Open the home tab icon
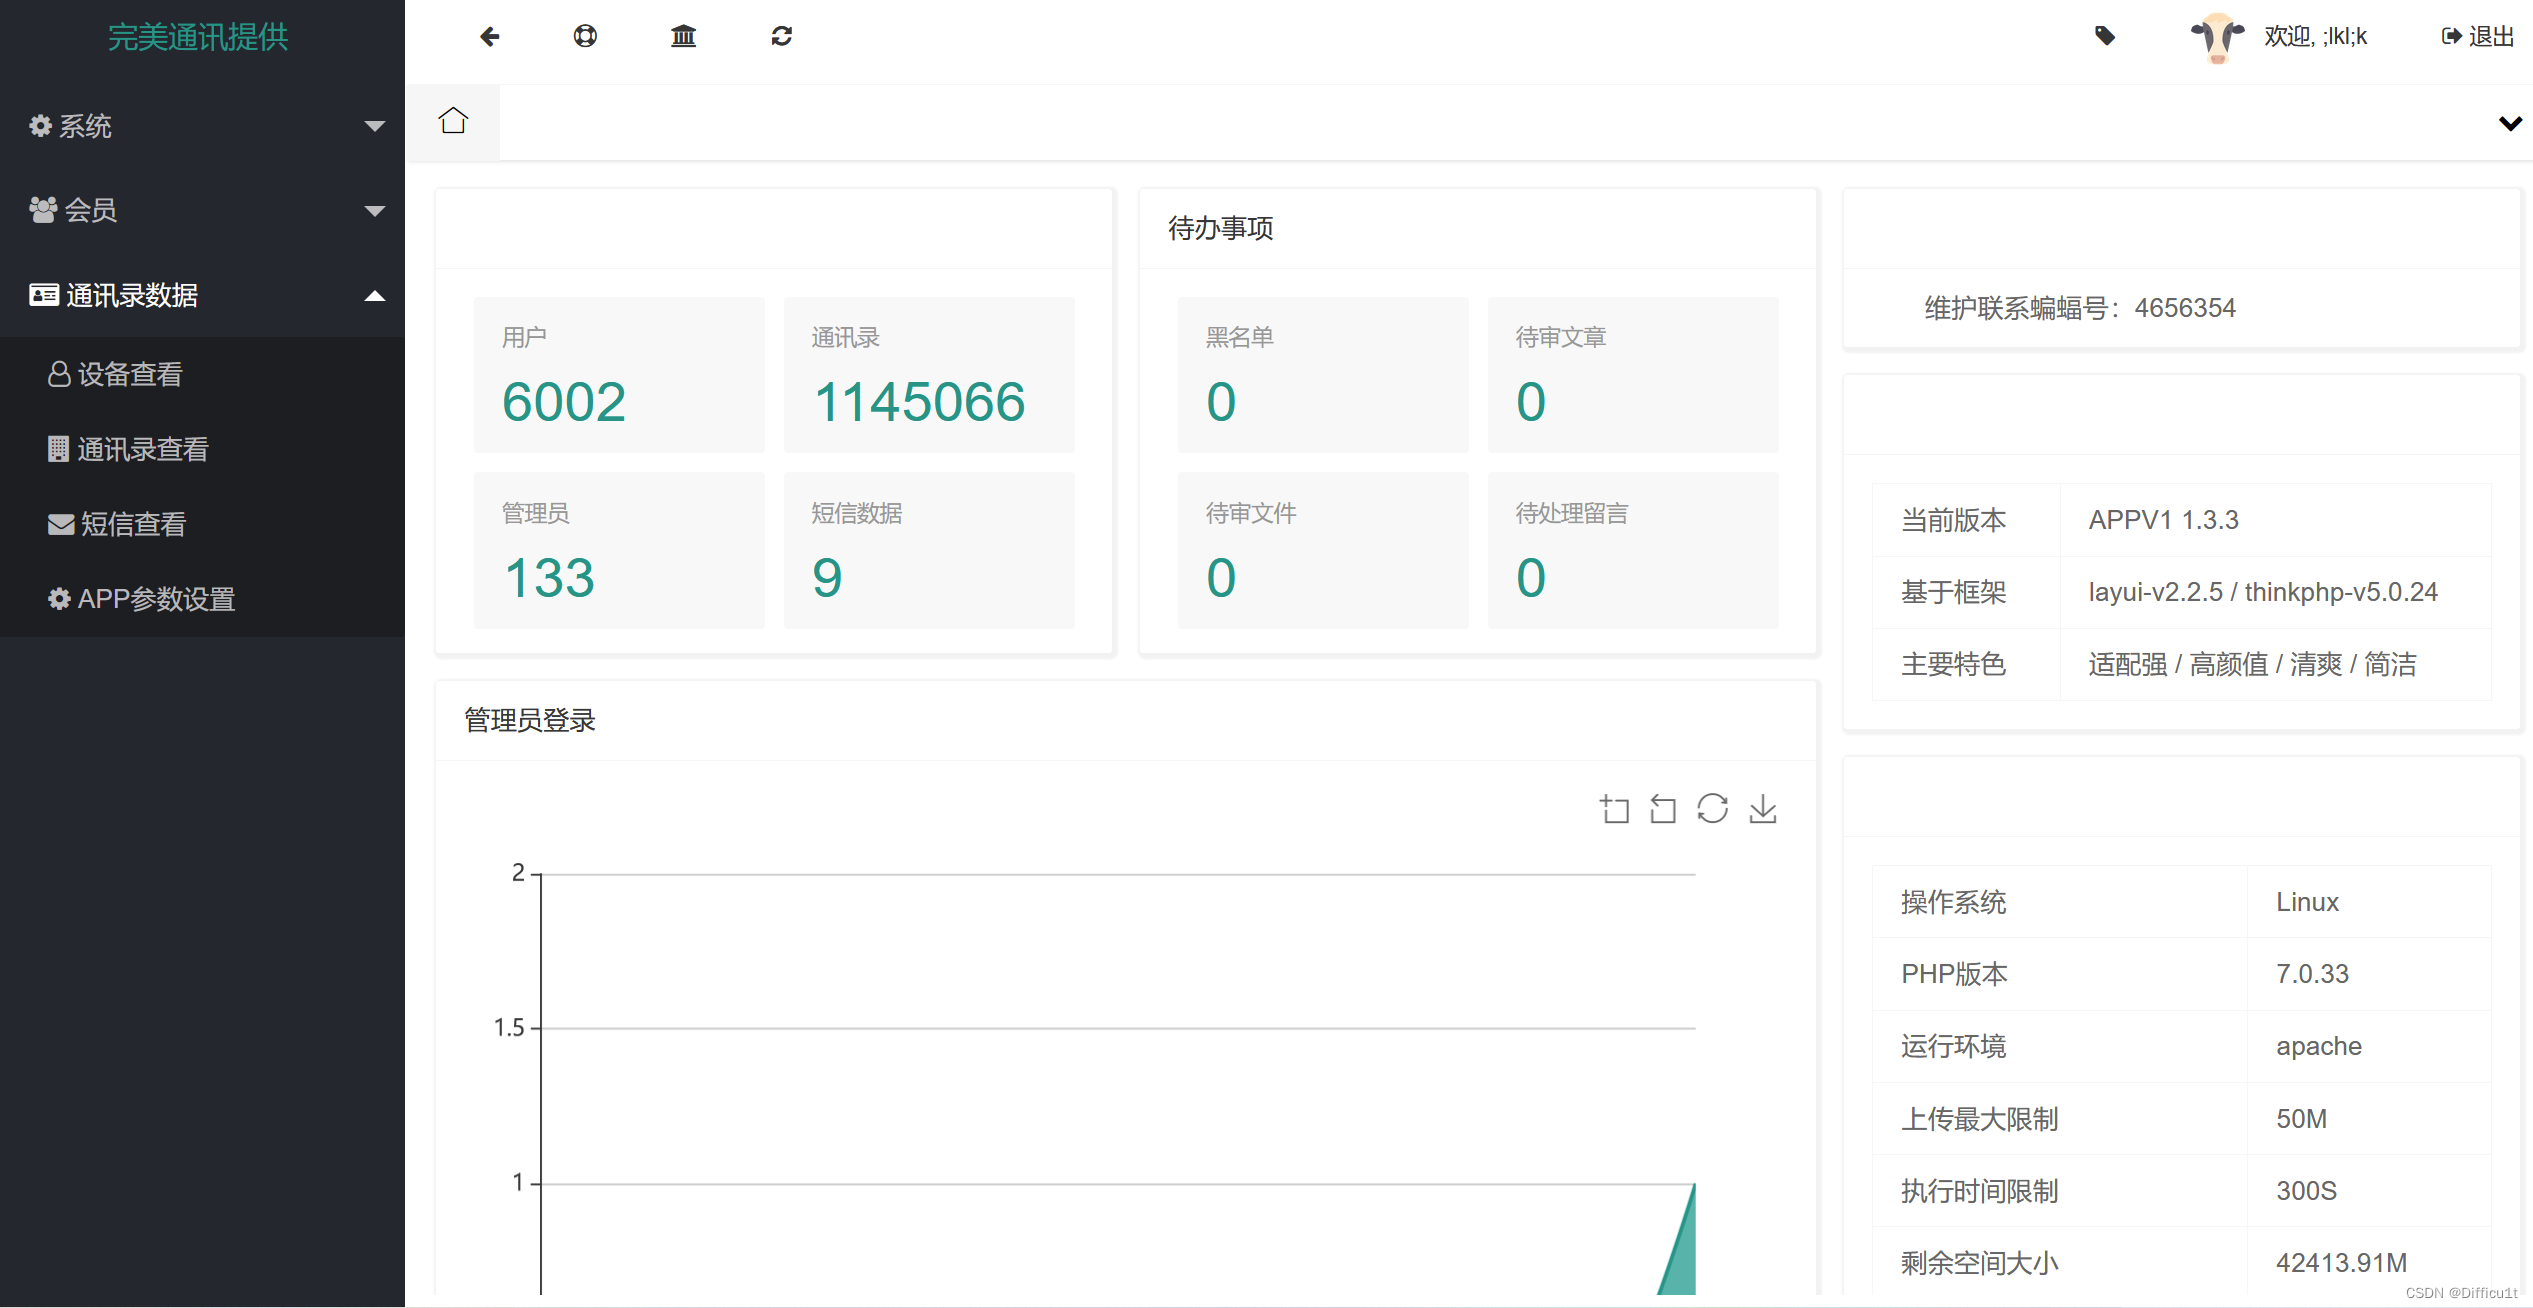Viewport: 2533px width, 1308px height. coord(453,121)
